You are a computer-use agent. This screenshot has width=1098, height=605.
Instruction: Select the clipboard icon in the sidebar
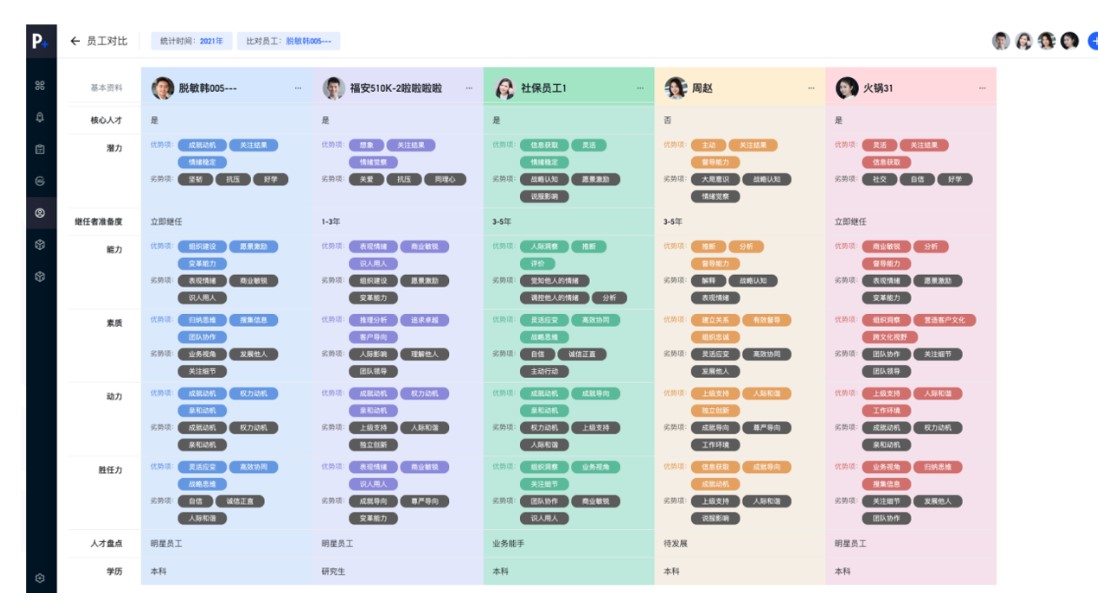click(x=40, y=149)
